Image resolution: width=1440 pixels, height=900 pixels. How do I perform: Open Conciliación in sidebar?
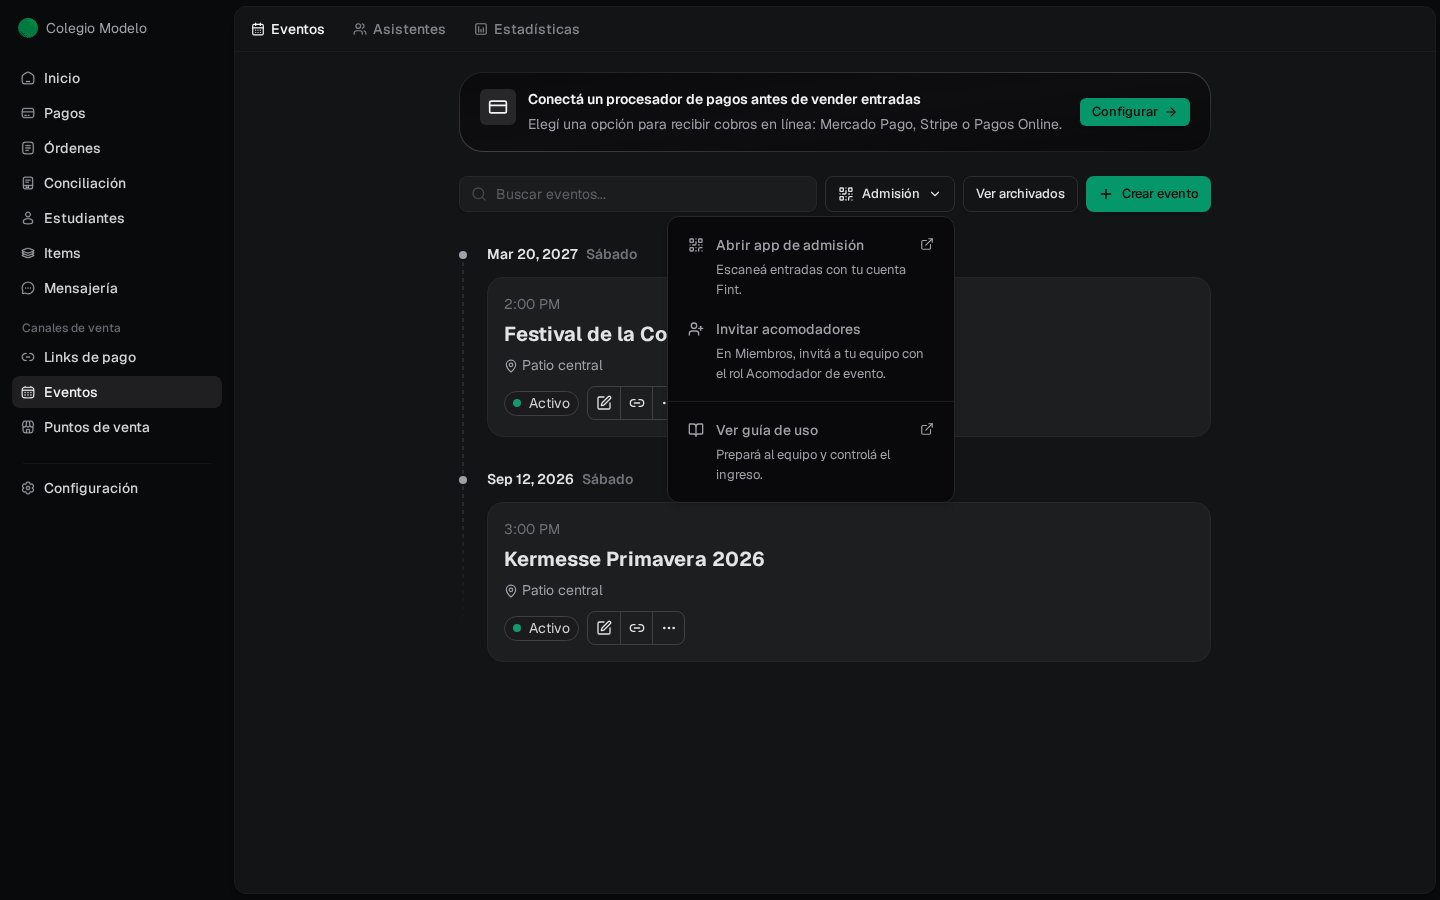click(117, 183)
